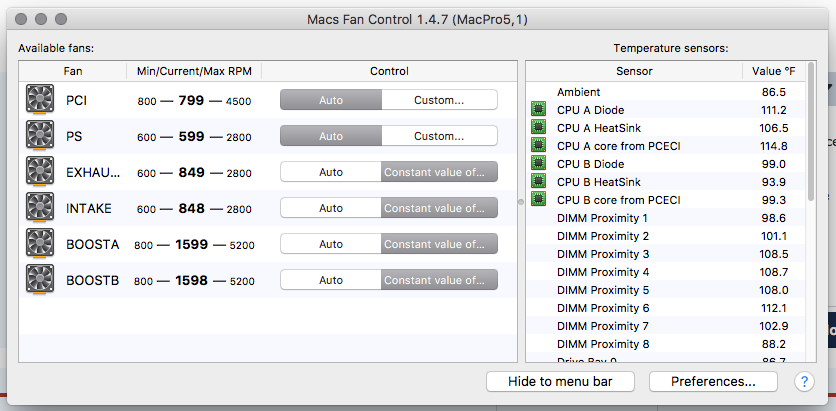Open the help question mark button

[804, 381]
